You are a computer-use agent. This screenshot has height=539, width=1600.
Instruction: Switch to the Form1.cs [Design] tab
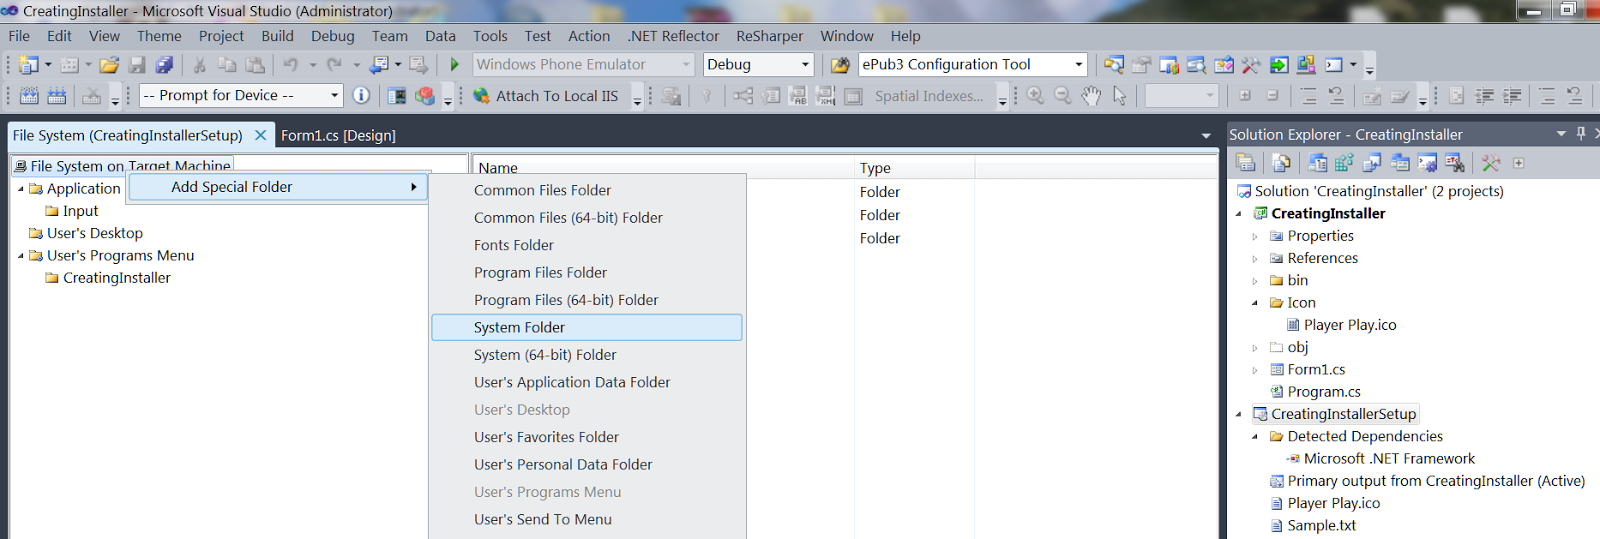pyautogui.click(x=338, y=136)
